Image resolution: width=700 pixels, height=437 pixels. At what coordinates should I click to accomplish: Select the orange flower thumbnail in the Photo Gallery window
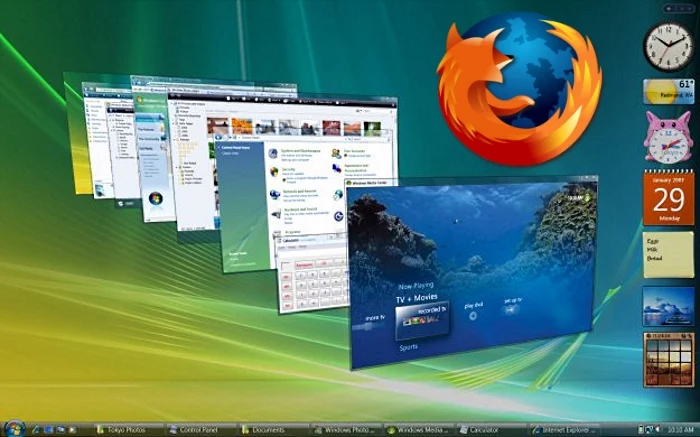(241, 126)
